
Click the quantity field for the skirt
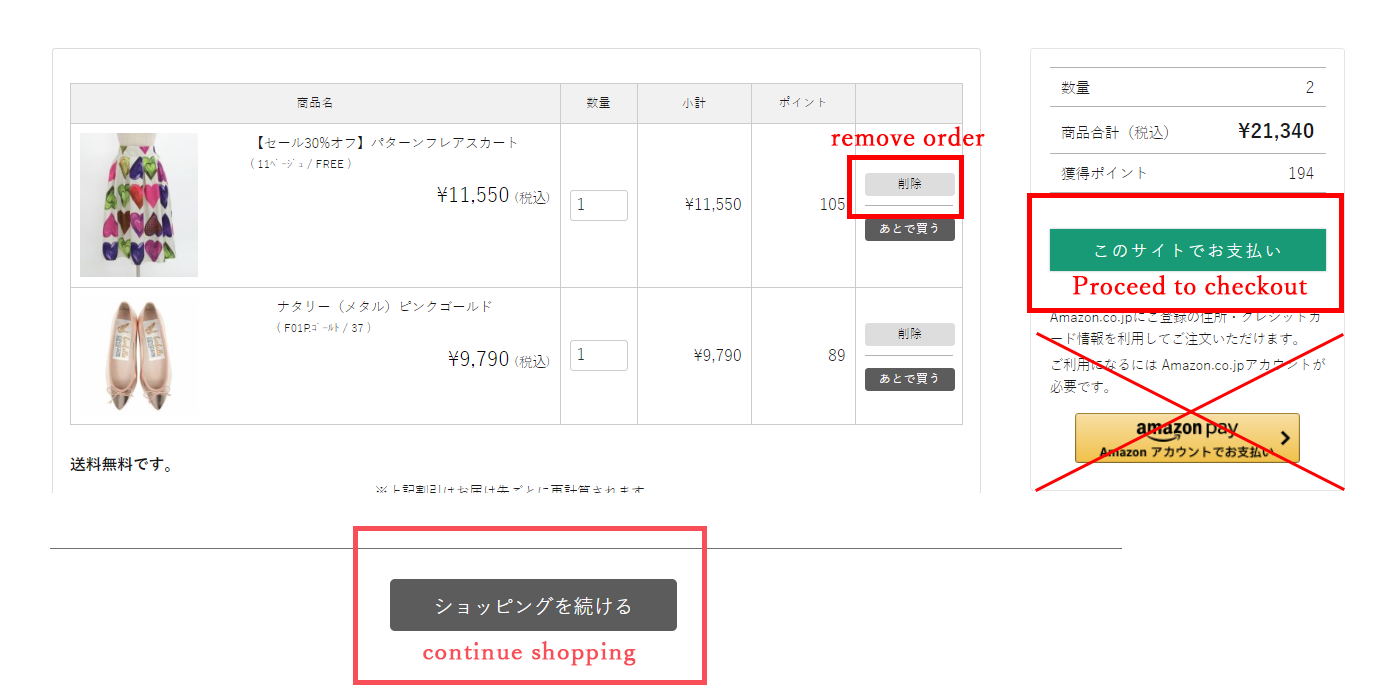[x=598, y=205]
